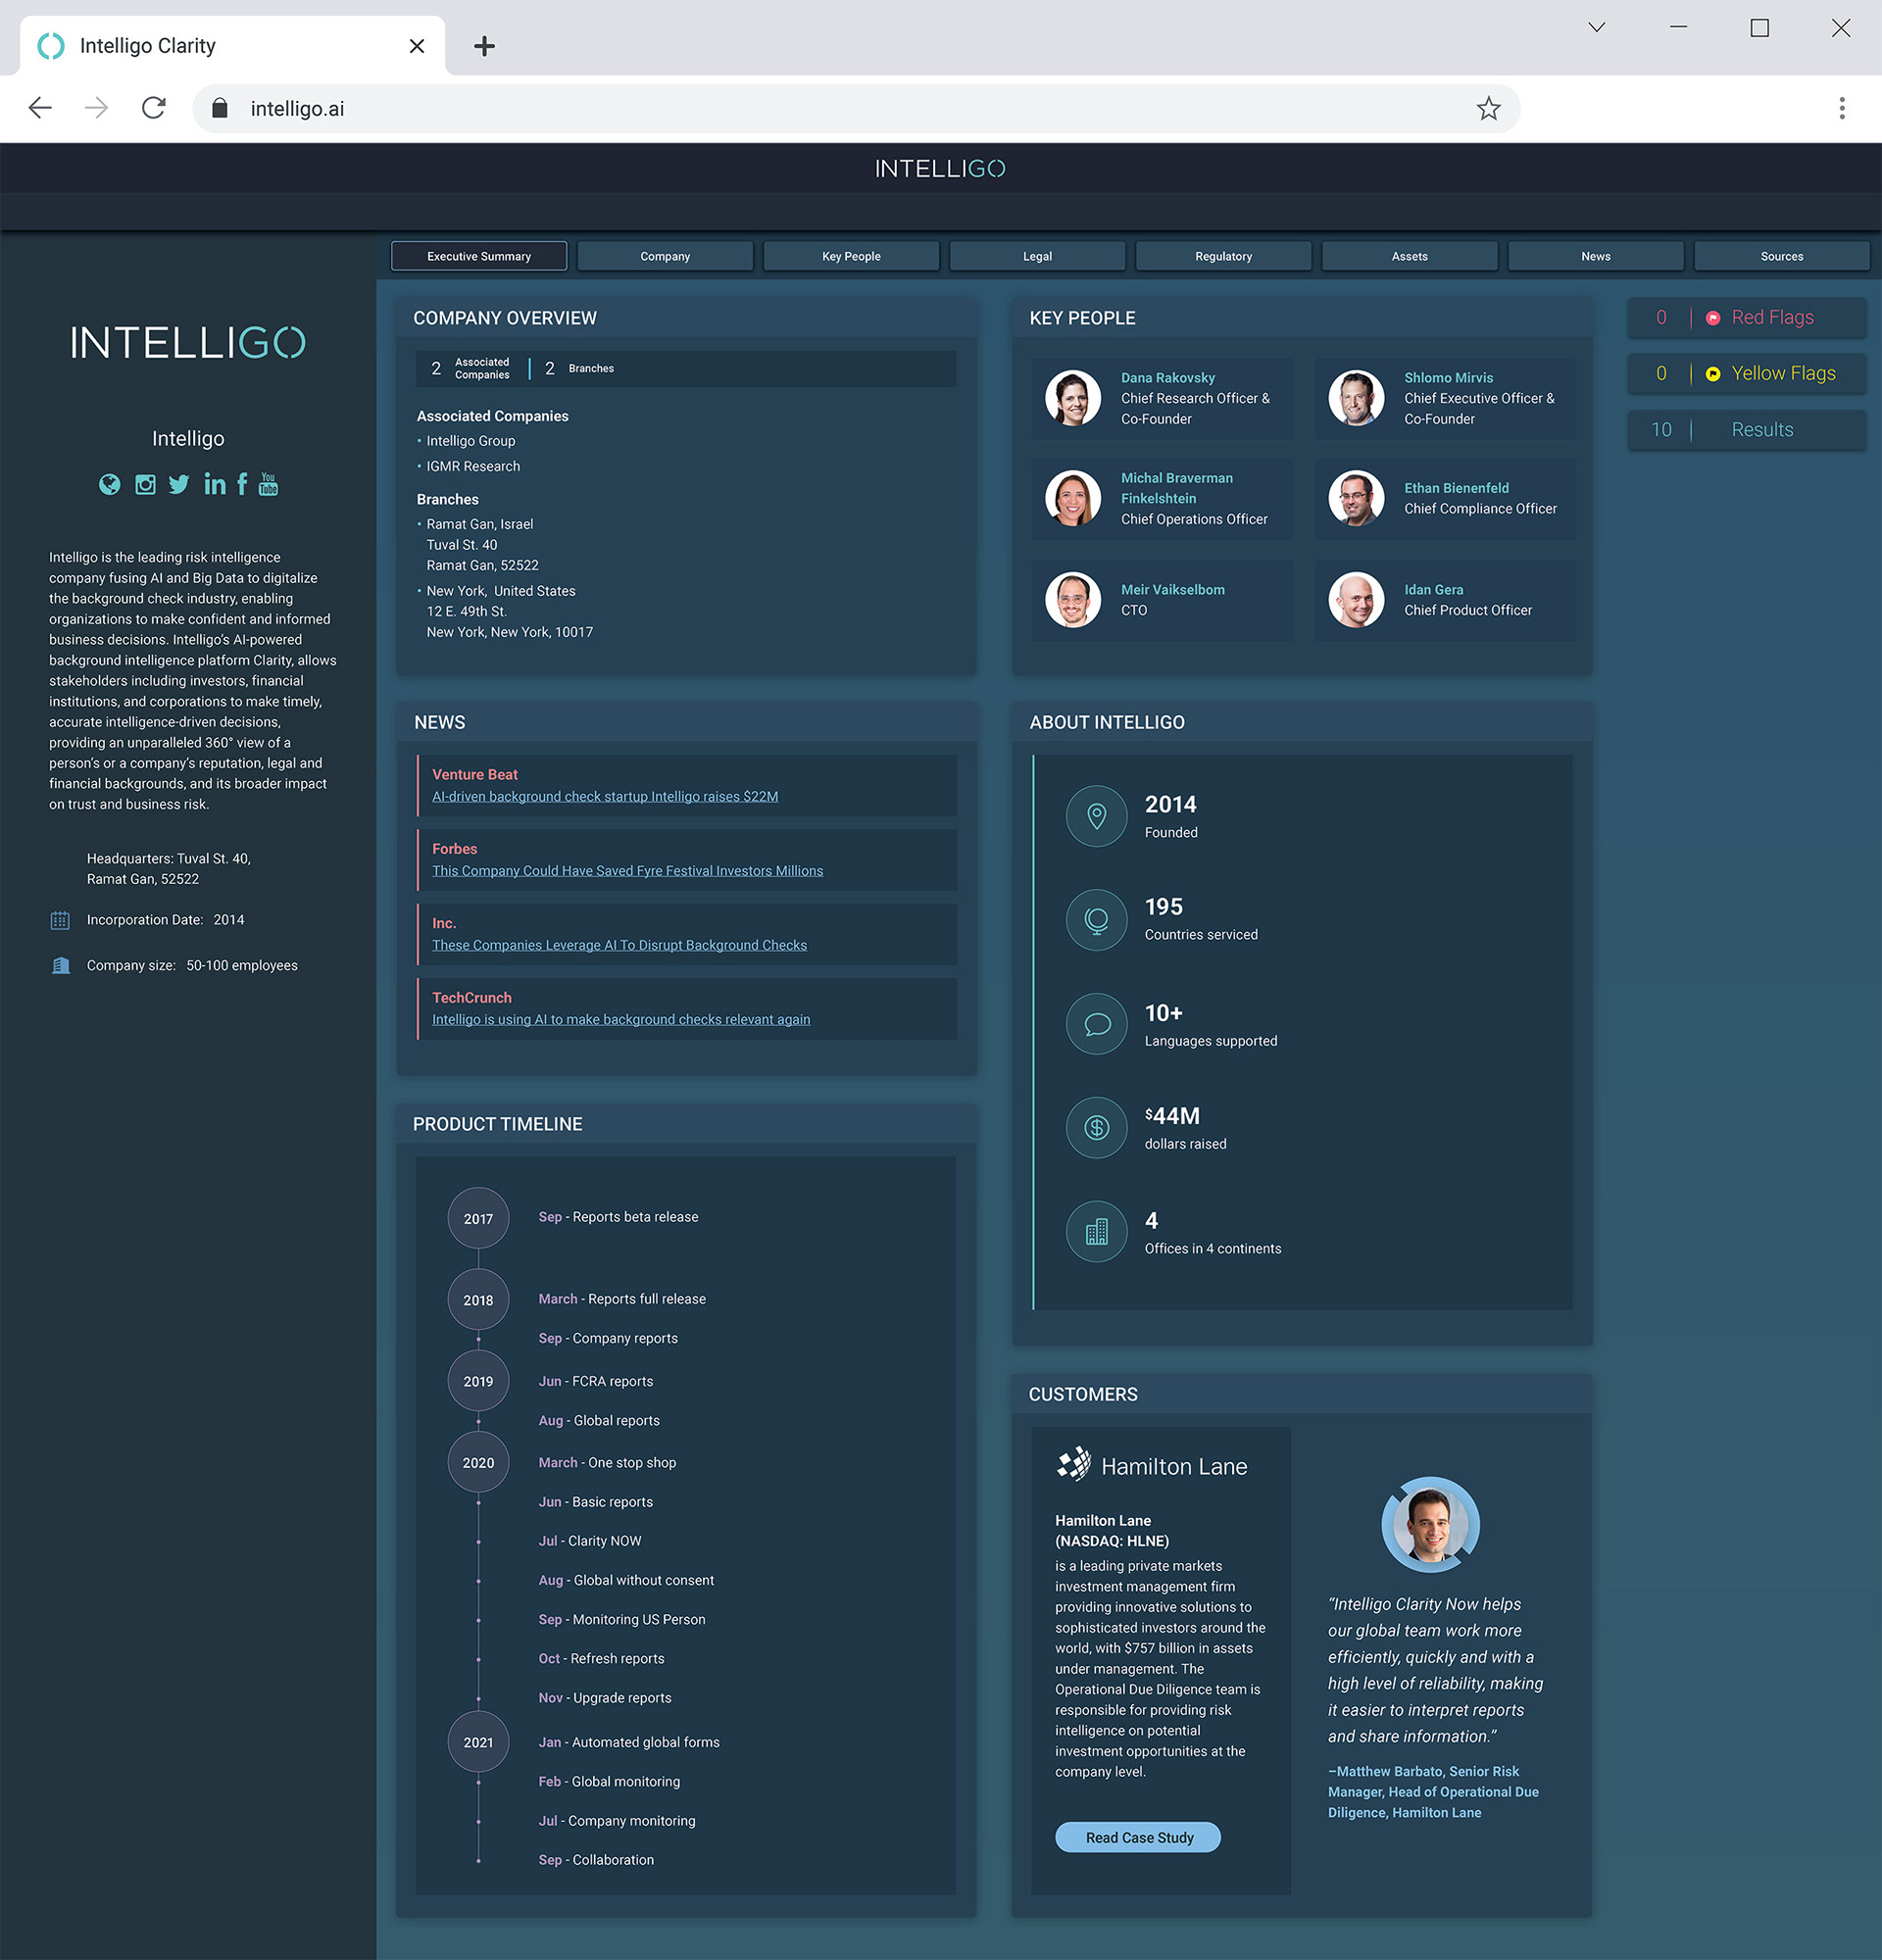
Task: Open the Sources tab
Action: (x=1781, y=256)
